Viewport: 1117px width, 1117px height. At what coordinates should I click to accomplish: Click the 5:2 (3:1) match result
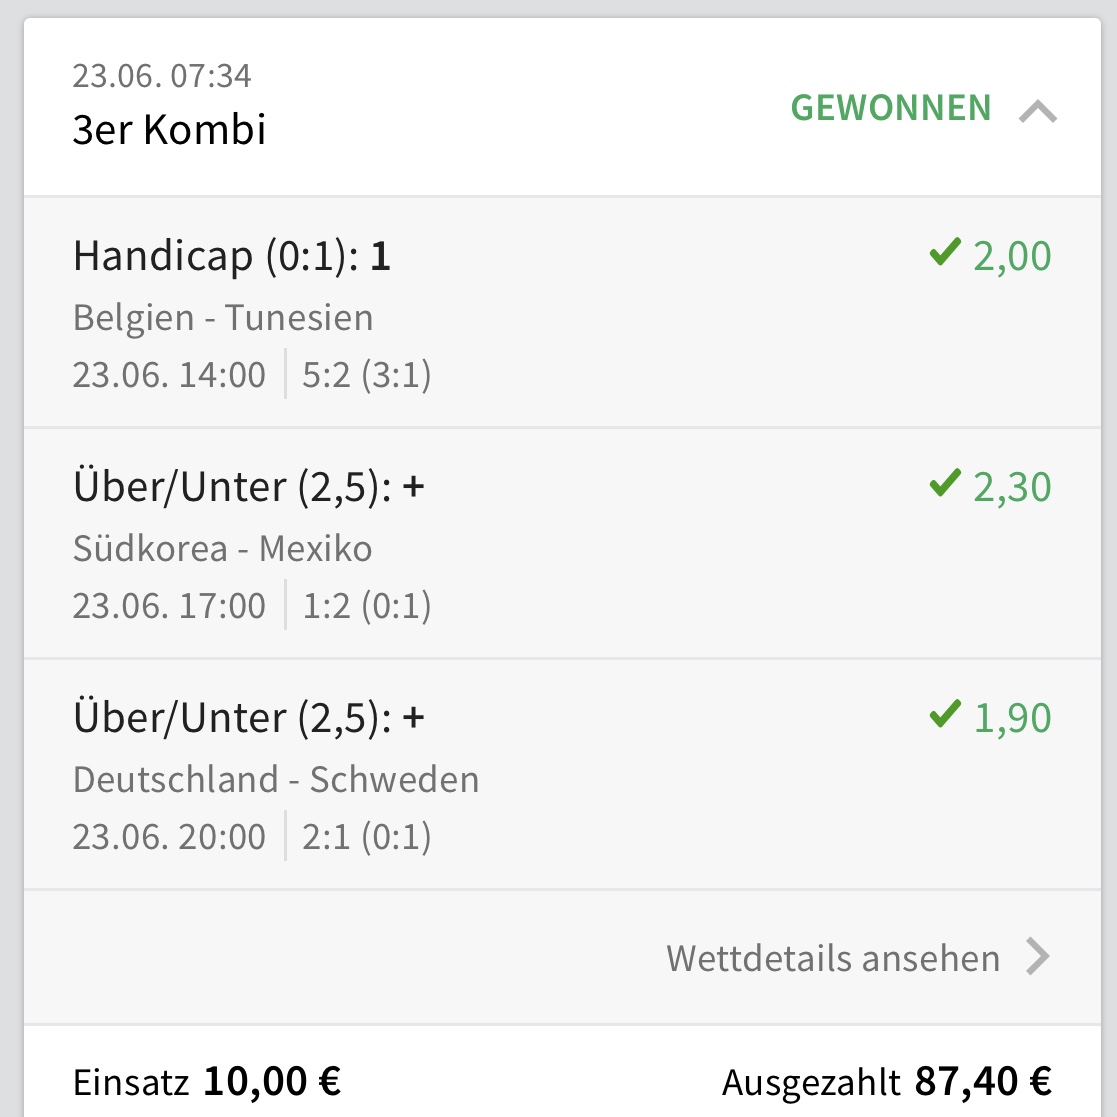pos(366,376)
